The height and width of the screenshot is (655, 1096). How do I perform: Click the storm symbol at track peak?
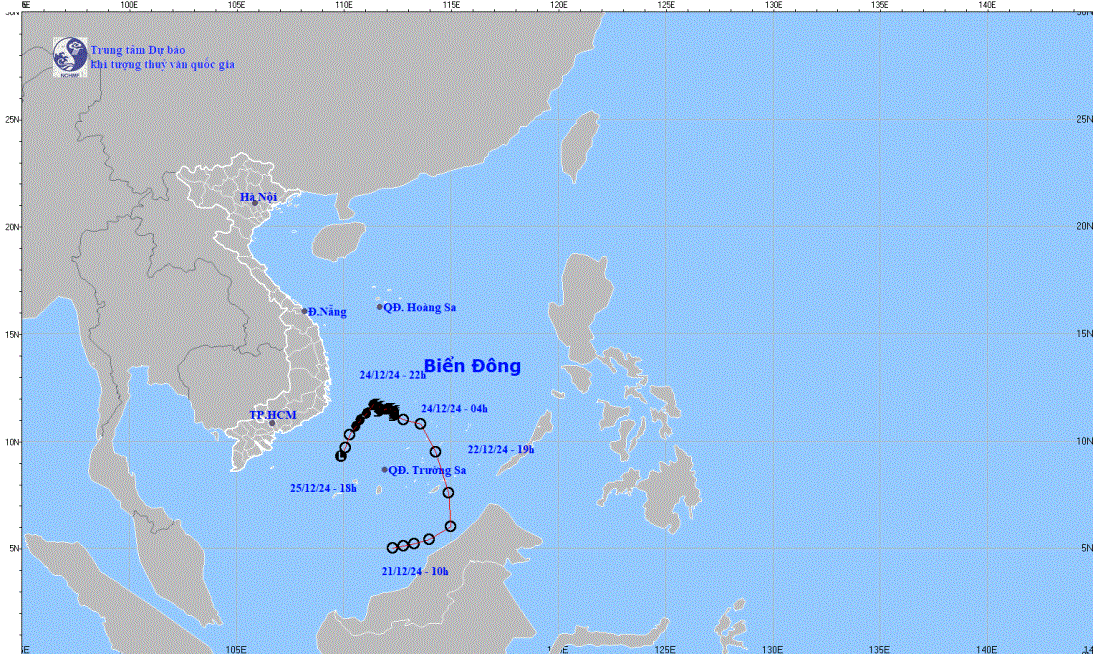(x=375, y=405)
